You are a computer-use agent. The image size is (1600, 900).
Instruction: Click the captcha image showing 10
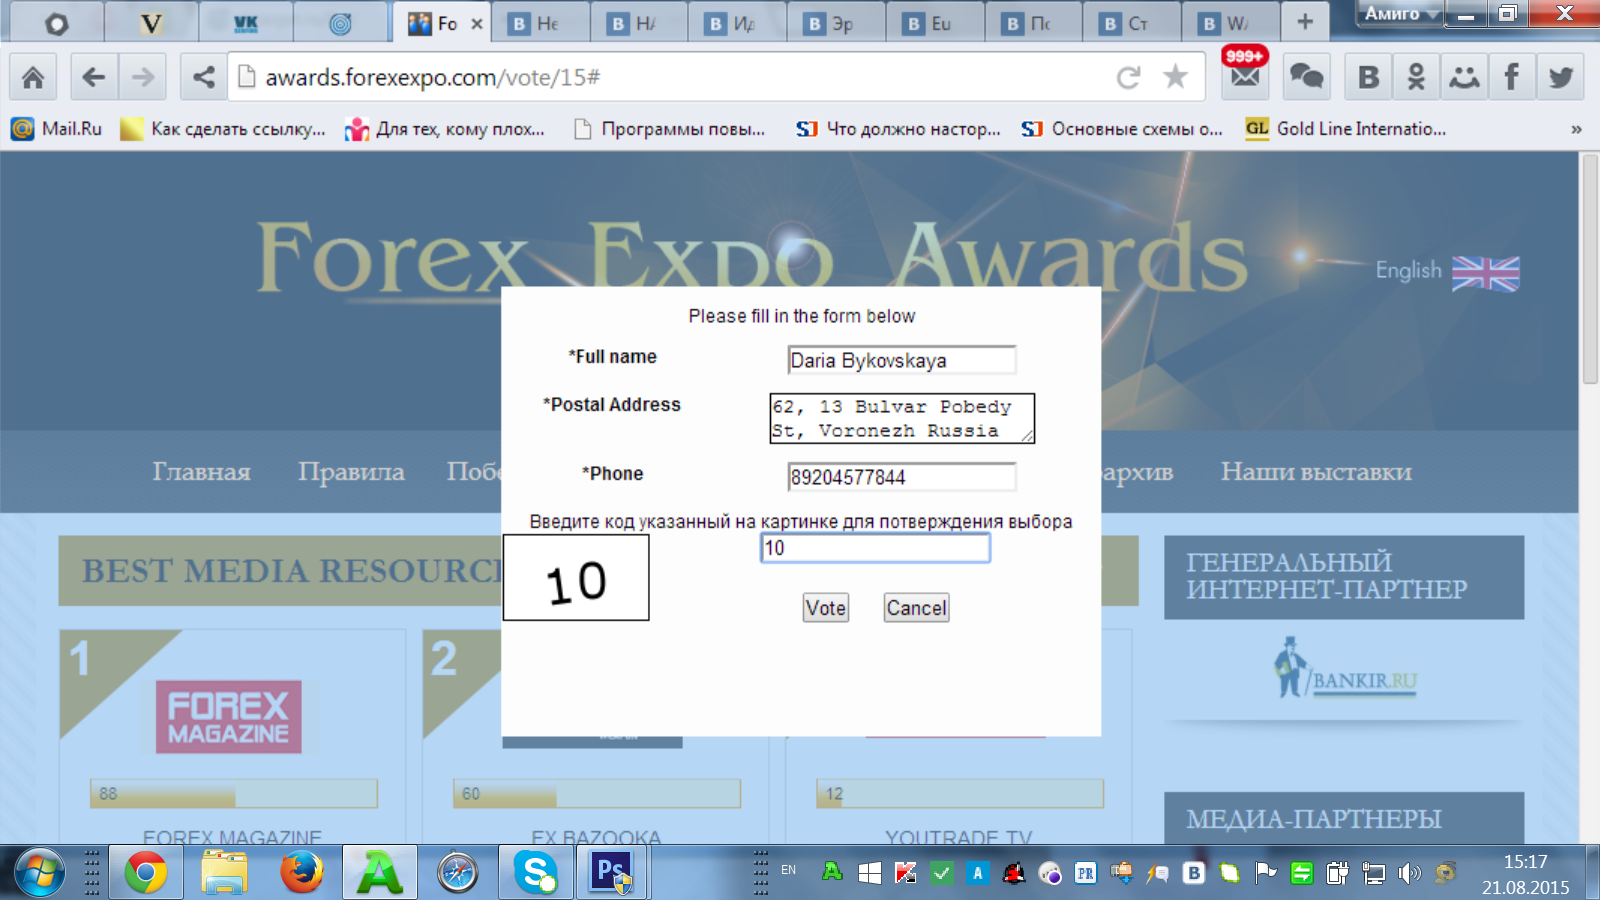576,578
